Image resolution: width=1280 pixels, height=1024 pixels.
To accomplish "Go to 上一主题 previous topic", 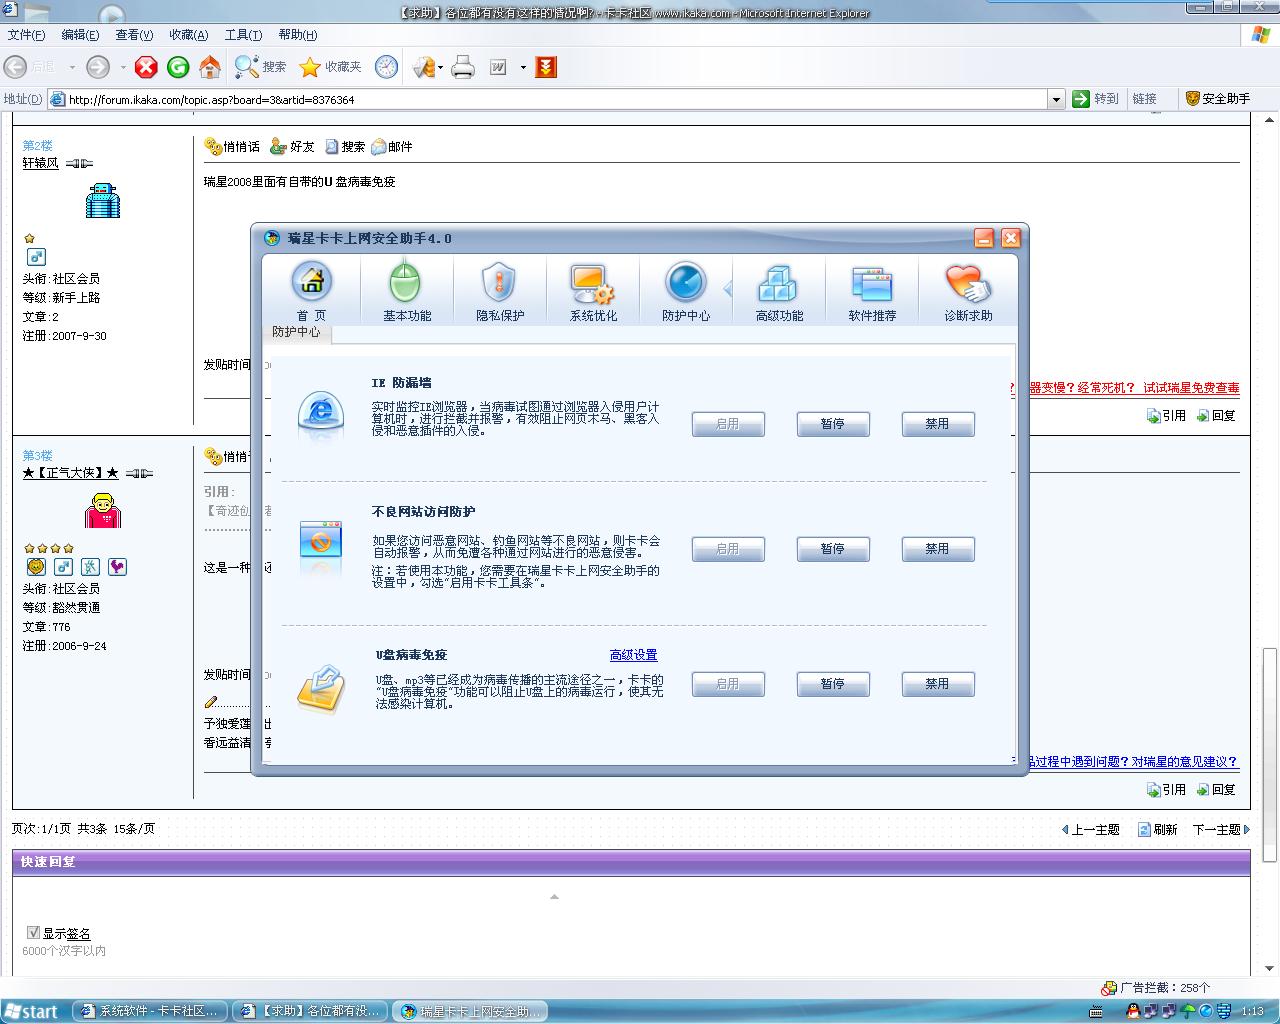I will (1089, 829).
